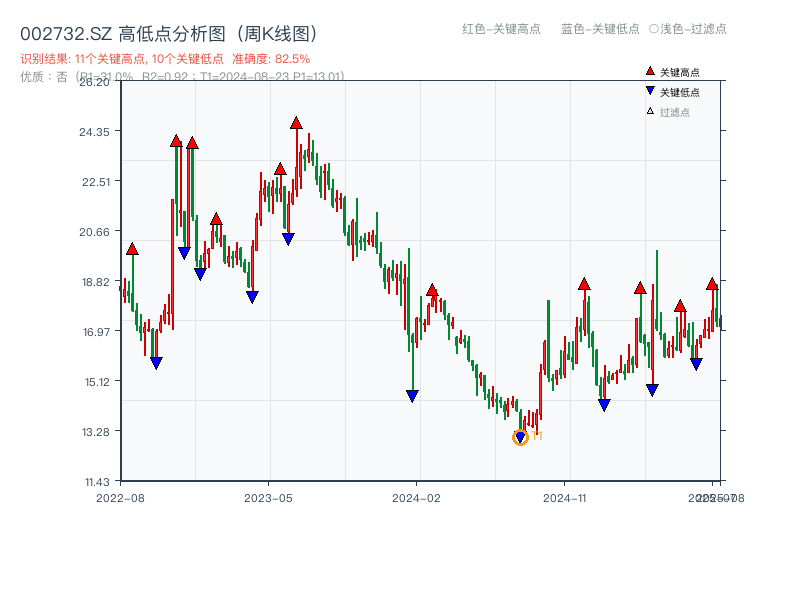Click the blue 关键低点 triangle icon in legend
800x600 pixels.
[650, 92]
